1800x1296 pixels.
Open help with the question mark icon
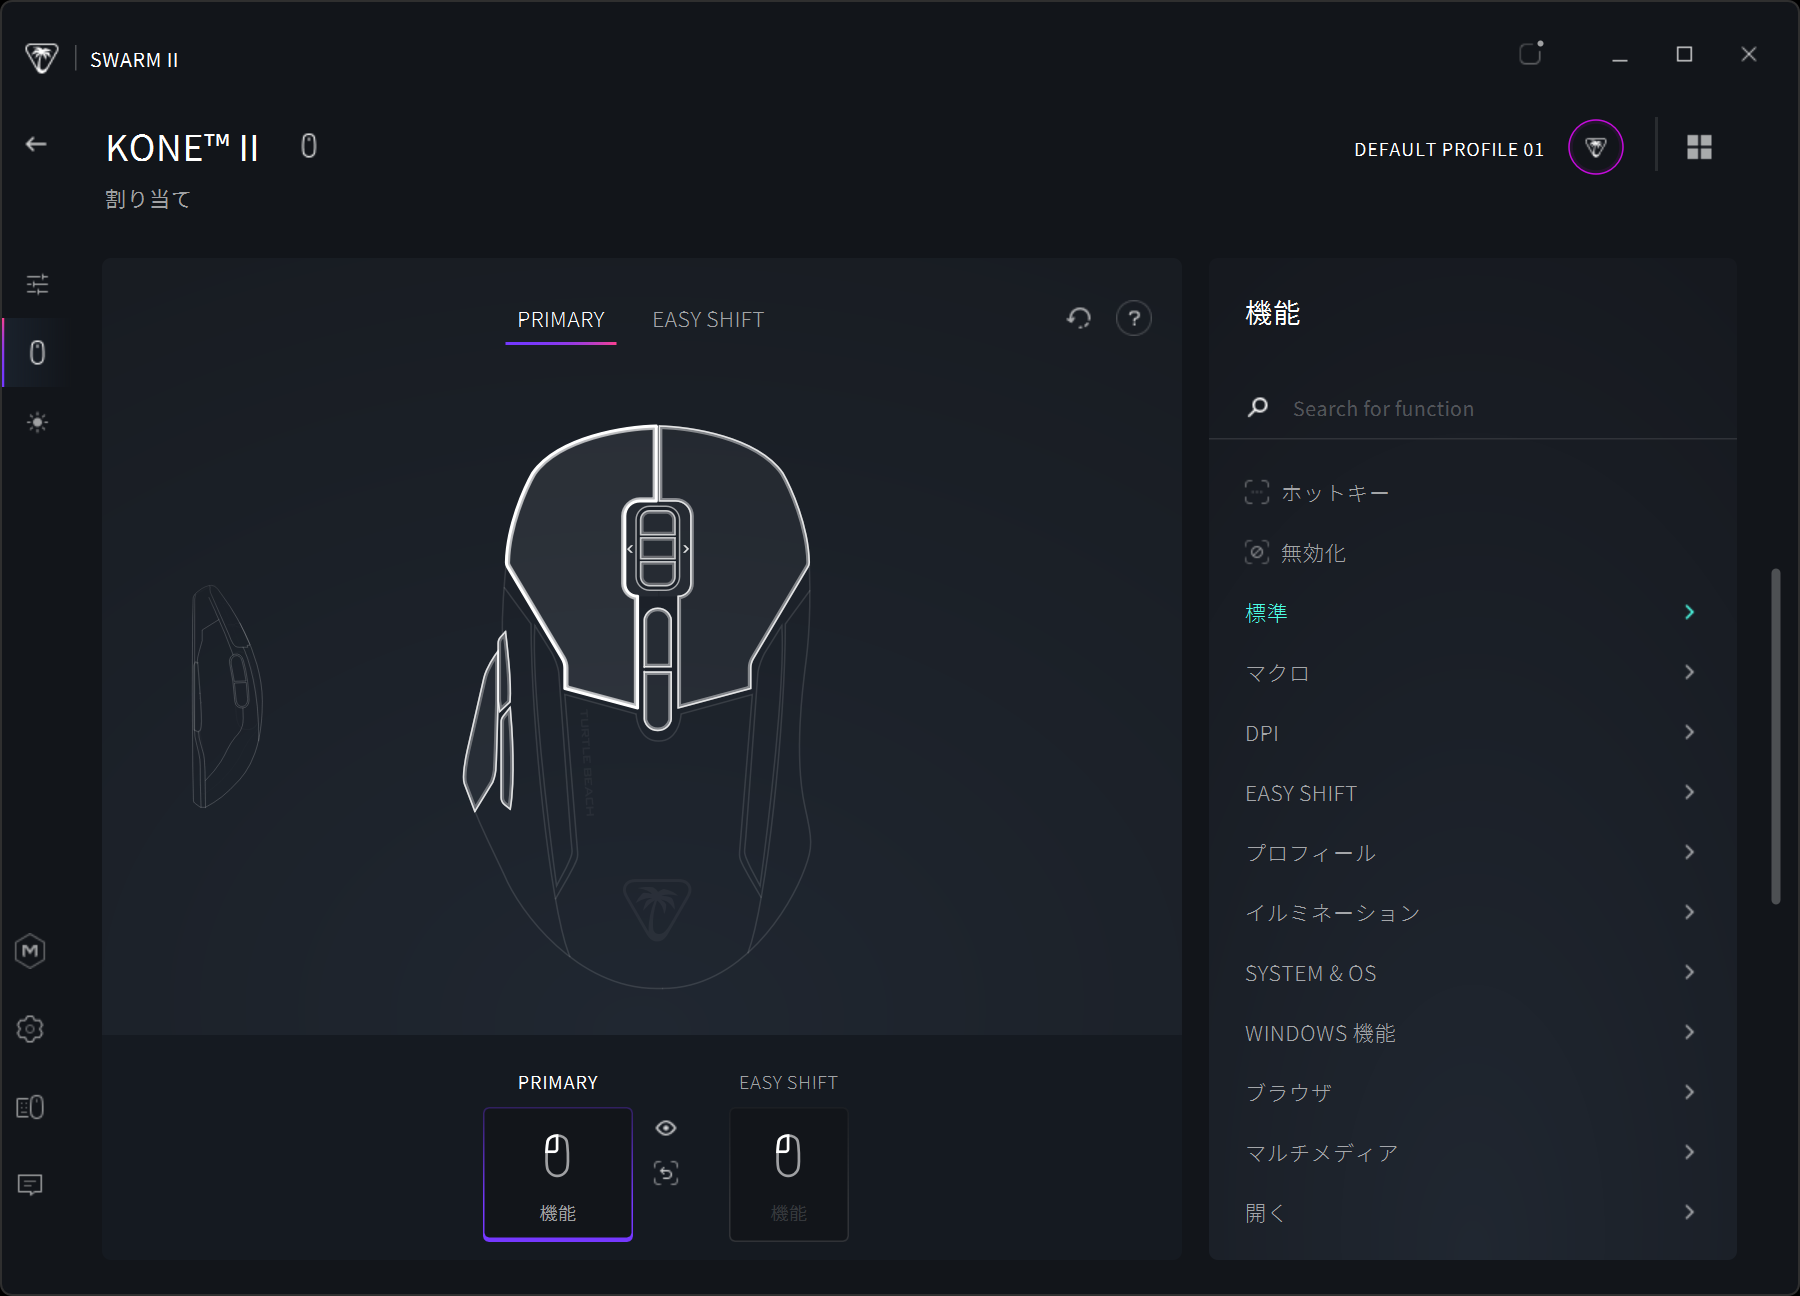pyautogui.click(x=1134, y=318)
